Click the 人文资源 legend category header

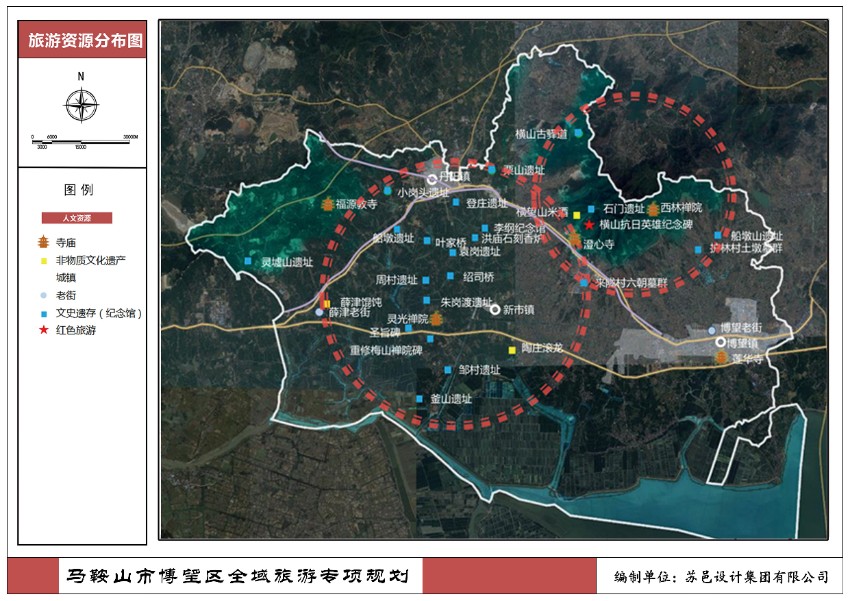coord(77,217)
